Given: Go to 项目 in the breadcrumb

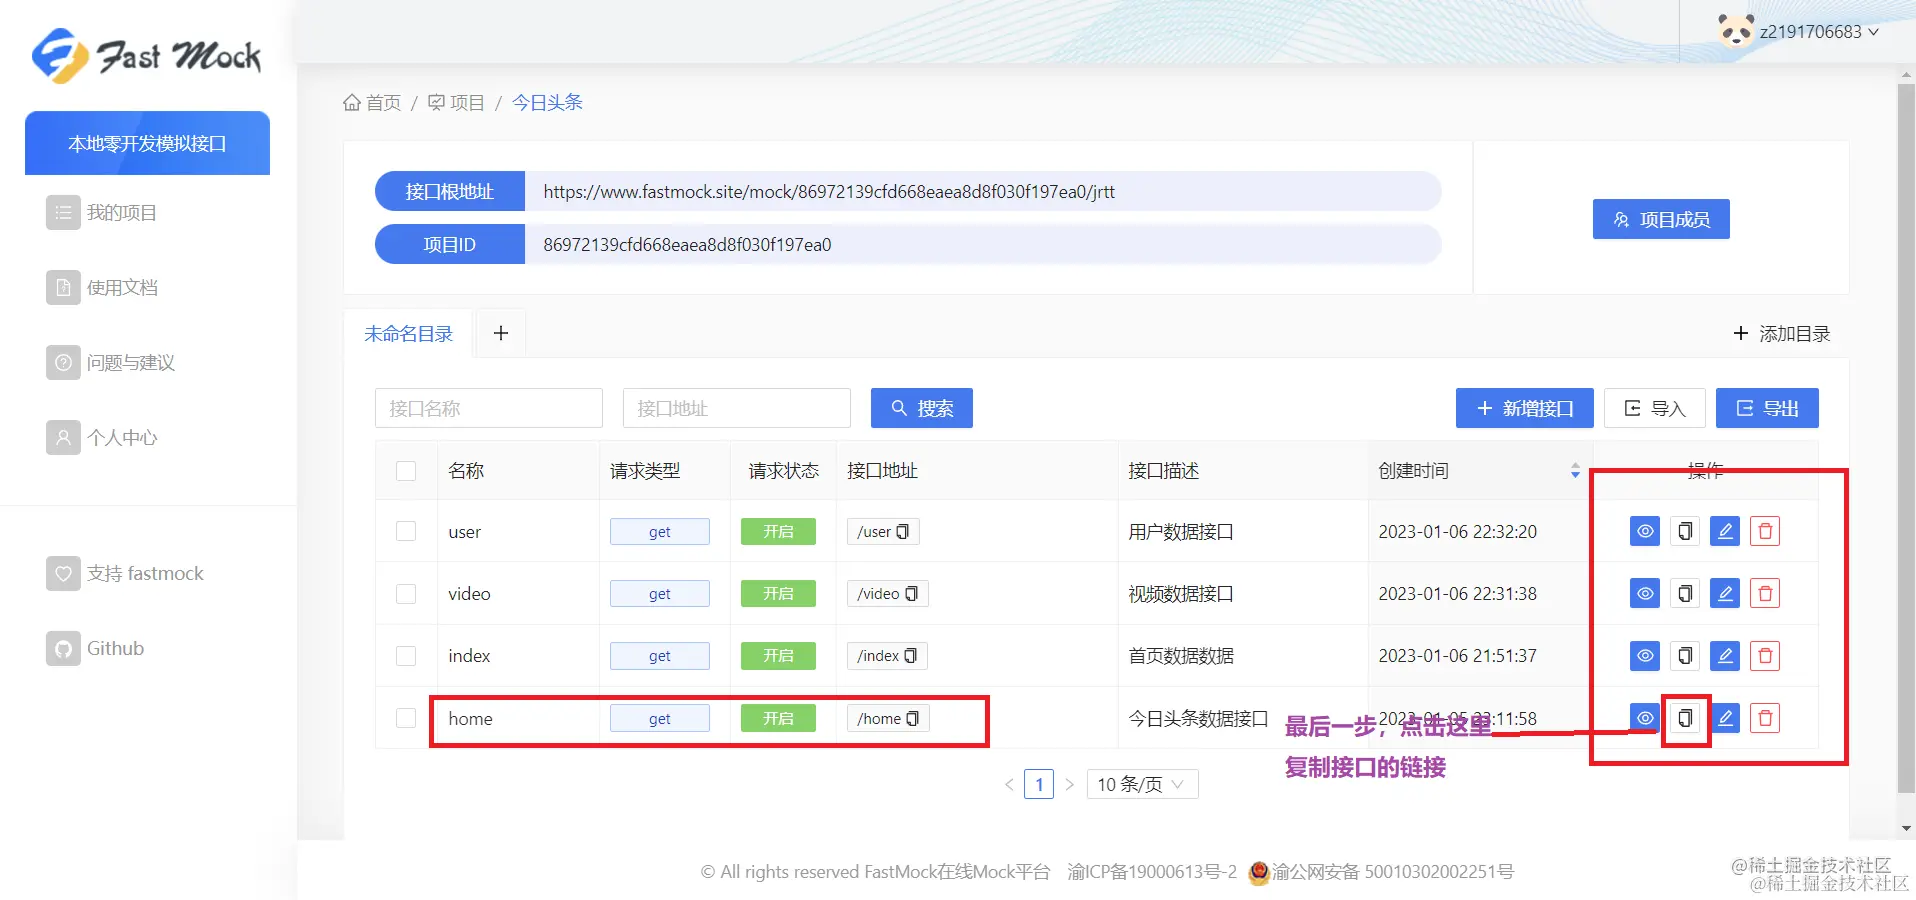Looking at the screenshot, I should (456, 103).
